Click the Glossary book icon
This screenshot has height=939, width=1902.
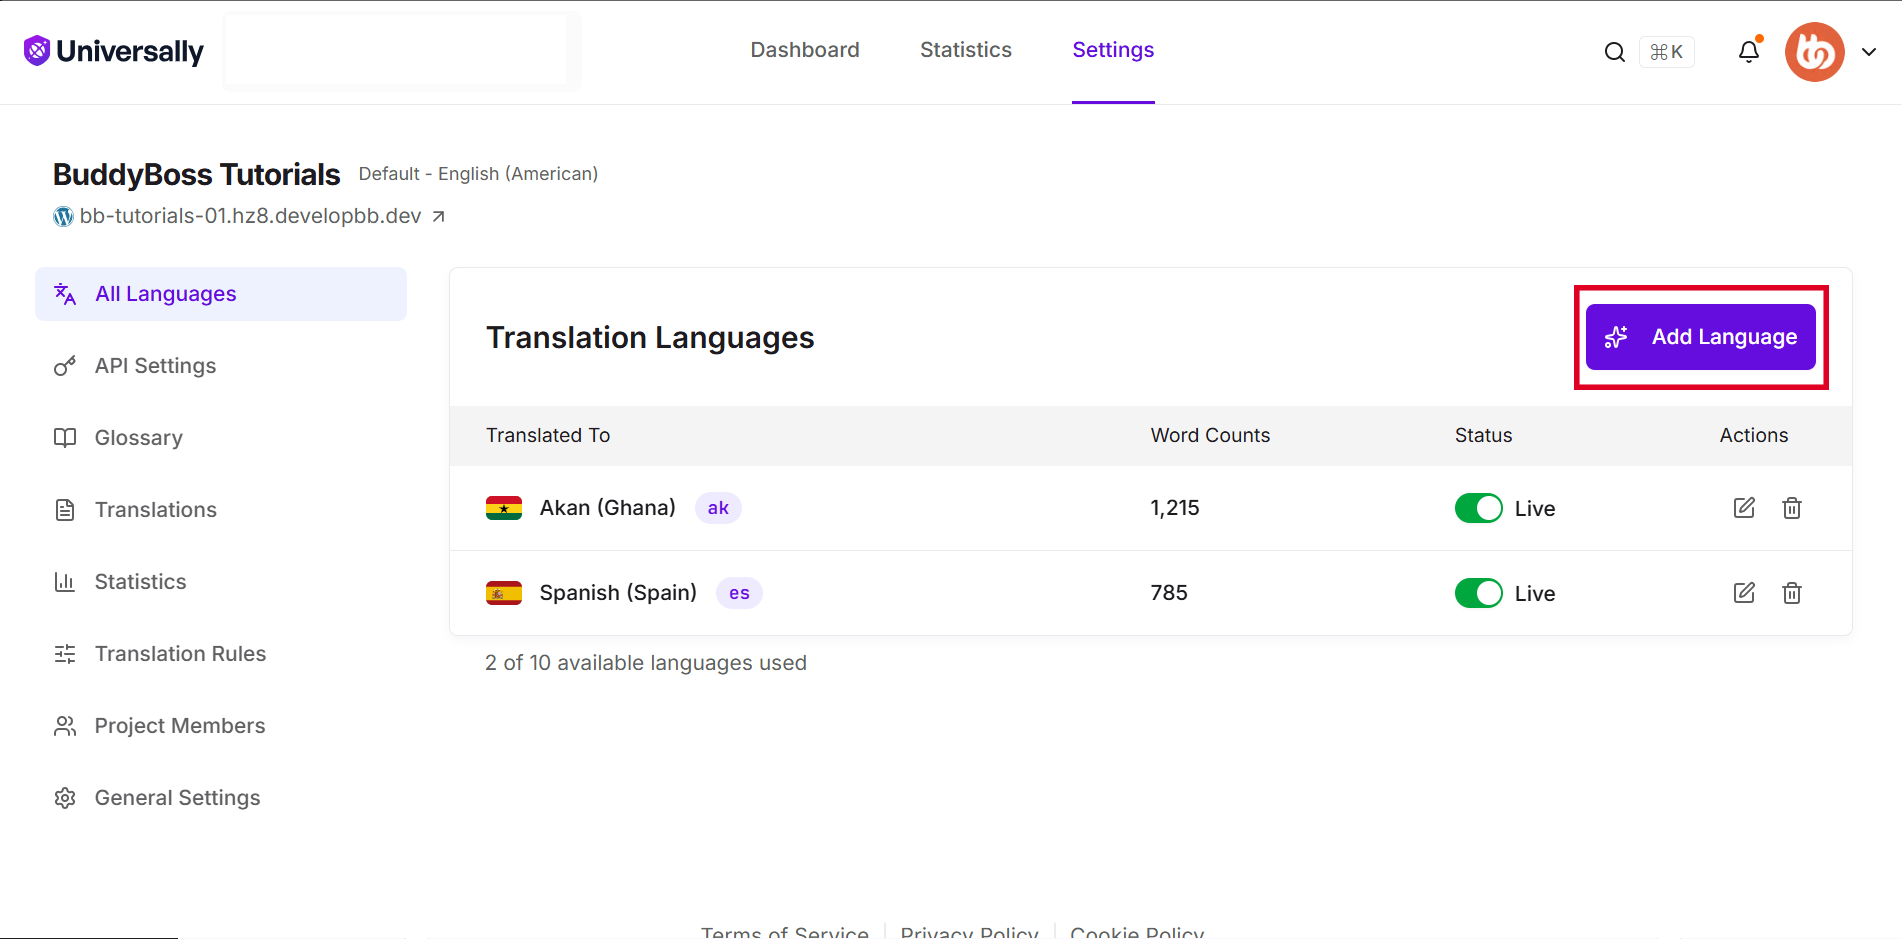click(65, 438)
